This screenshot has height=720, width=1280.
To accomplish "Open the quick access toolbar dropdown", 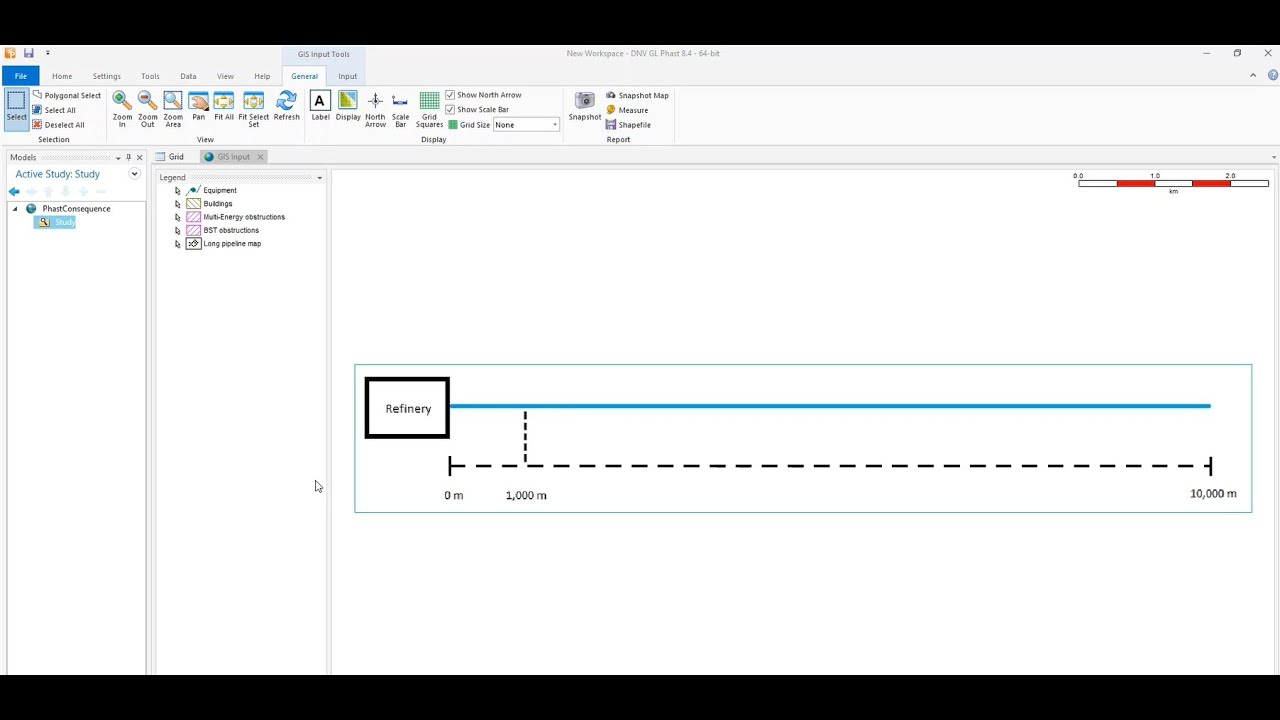I will [x=47, y=53].
